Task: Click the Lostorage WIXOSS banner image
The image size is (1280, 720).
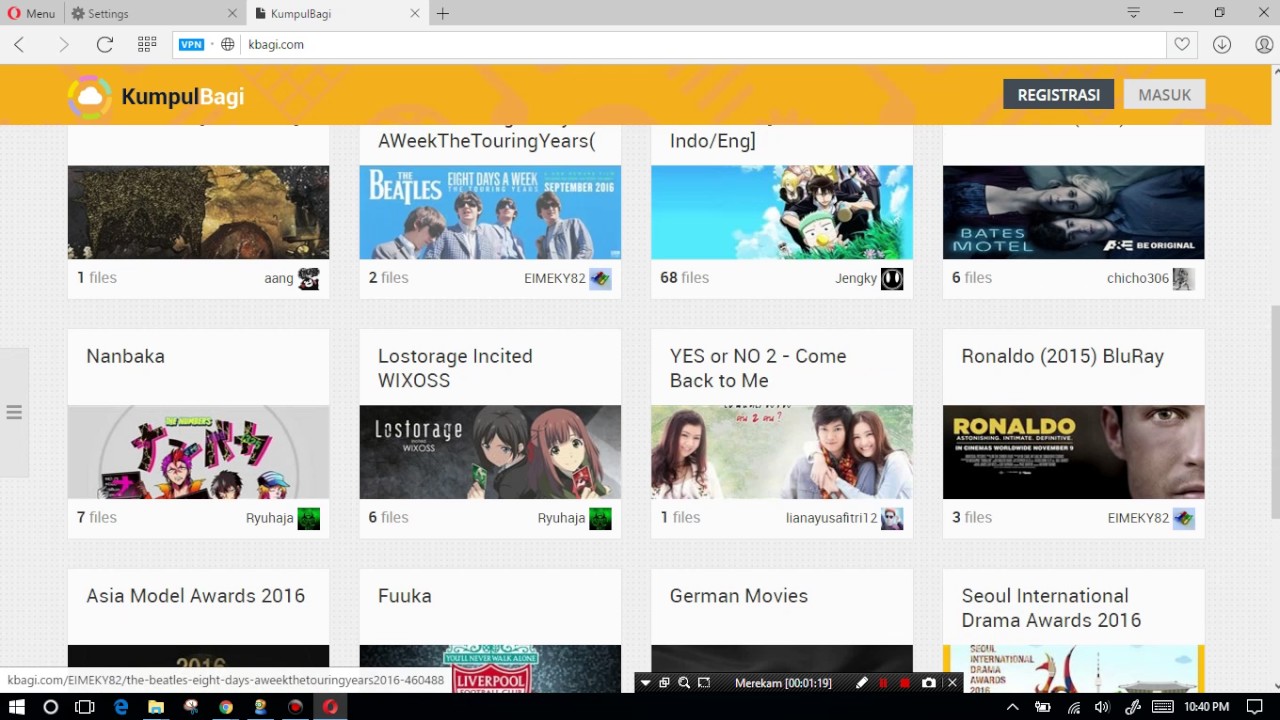Action: tap(490, 452)
